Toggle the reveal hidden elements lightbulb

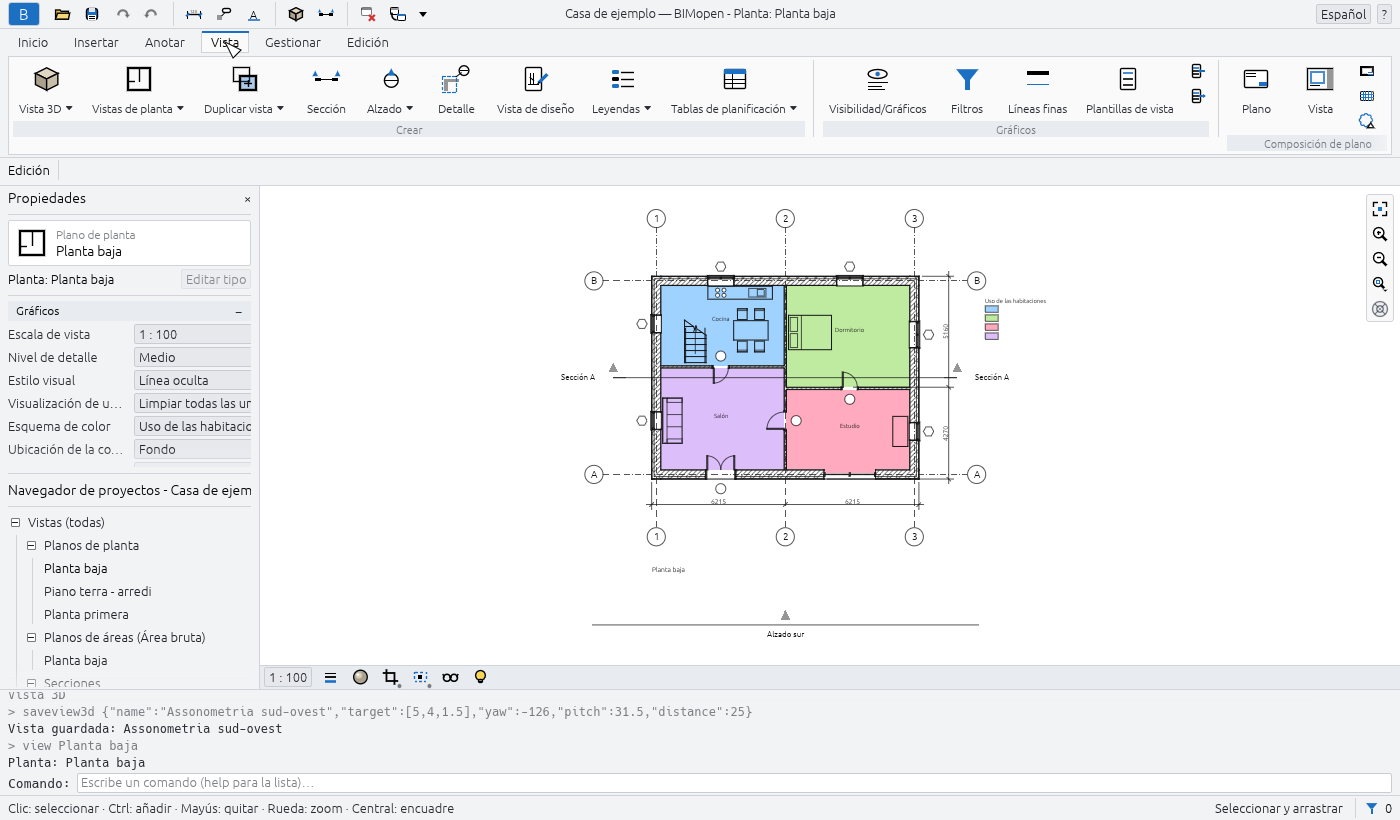click(x=480, y=677)
